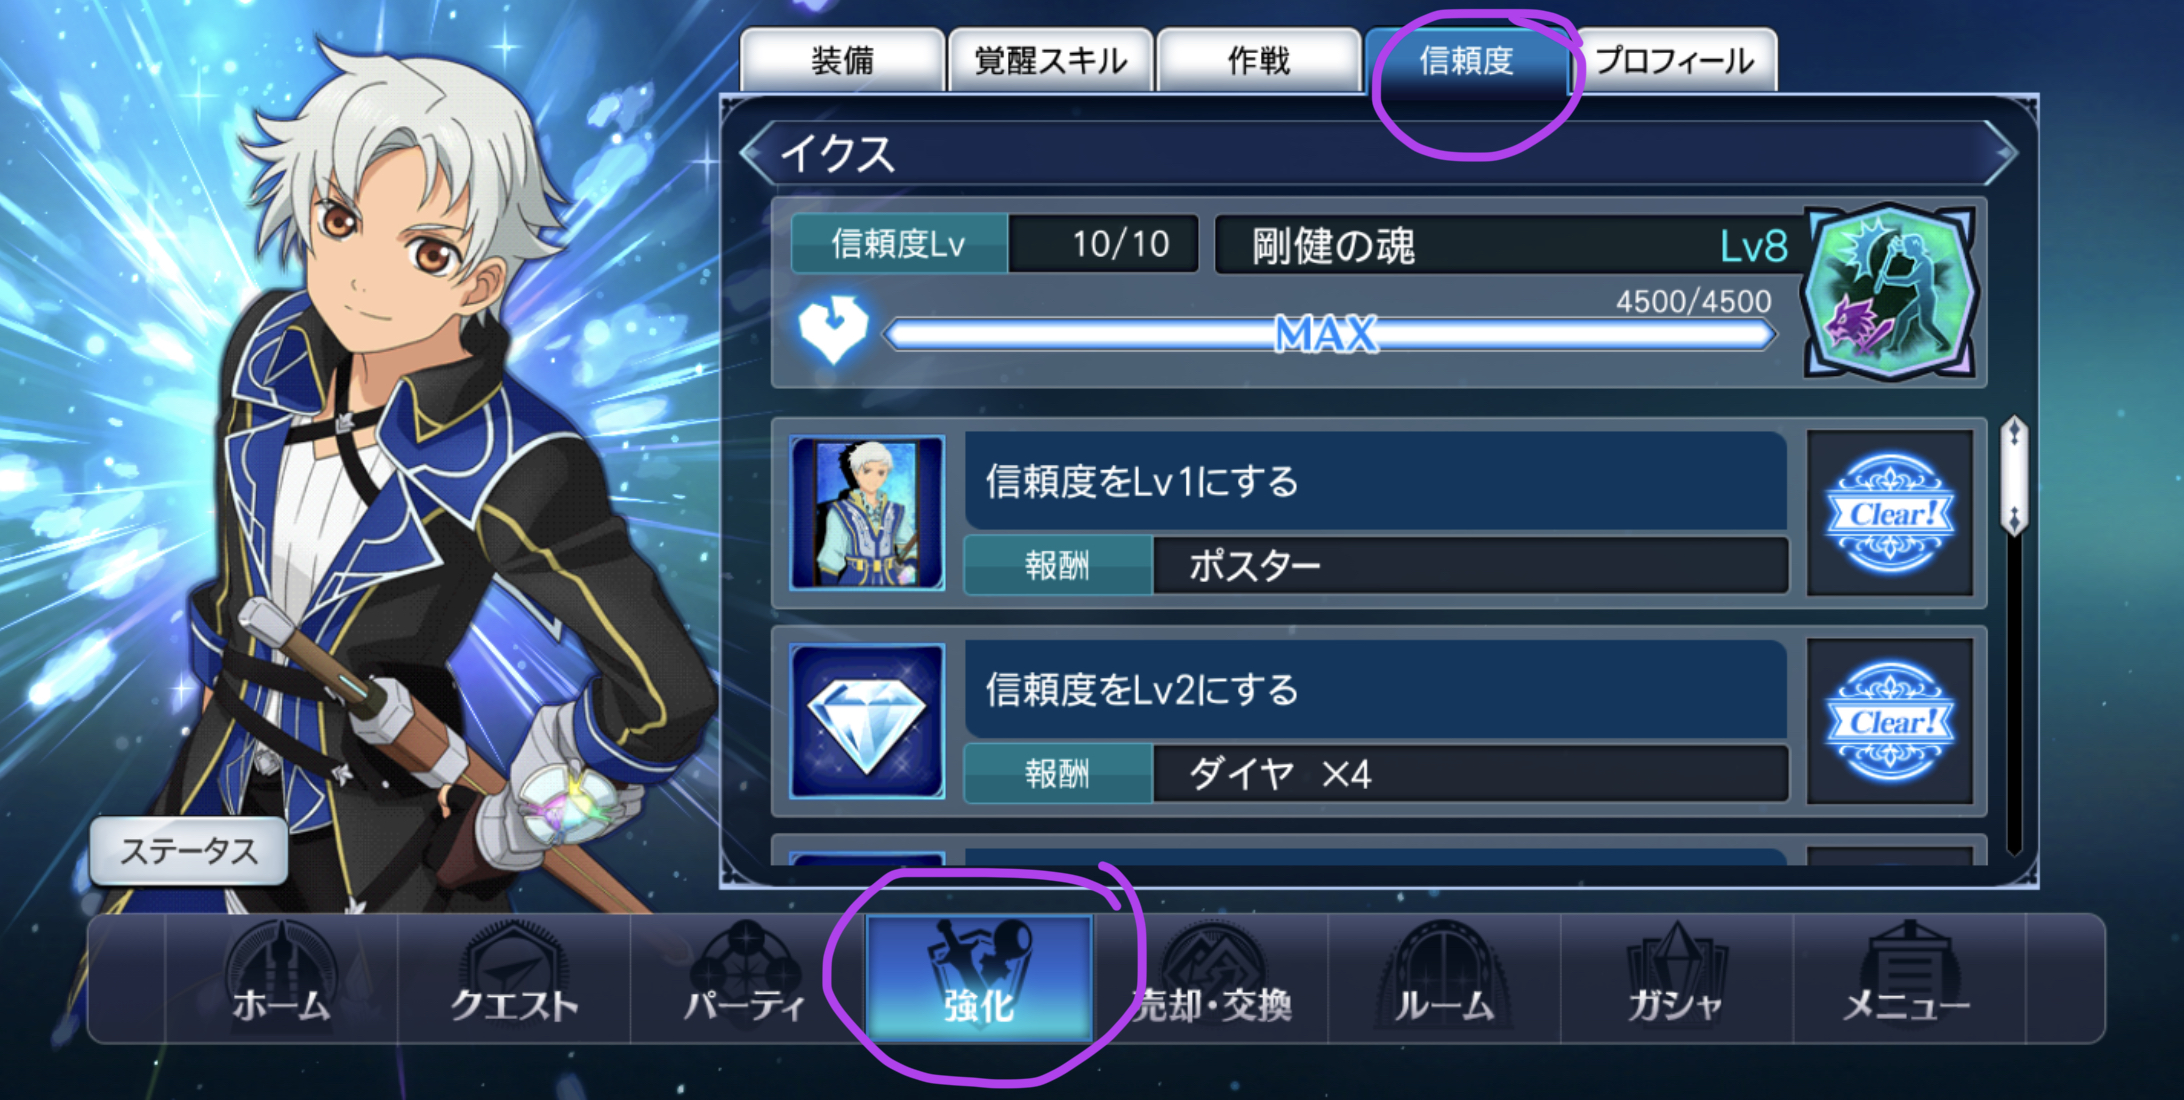Open the 作戦 tab
Screen dimensions: 2184x1100
tap(1259, 60)
